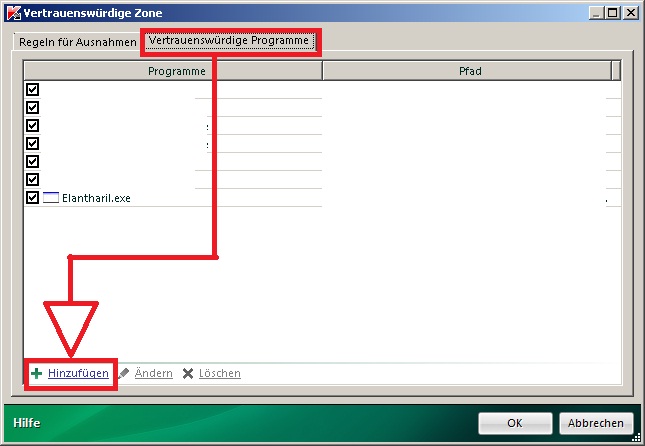Click the green plus icon beside Hinzufügen

[x=36, y=373]
